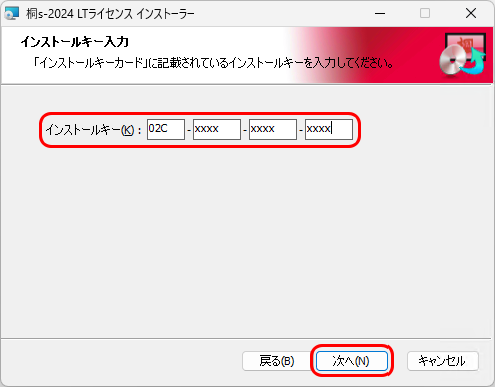Click the instruction text about the install key card

click(213, 62)
